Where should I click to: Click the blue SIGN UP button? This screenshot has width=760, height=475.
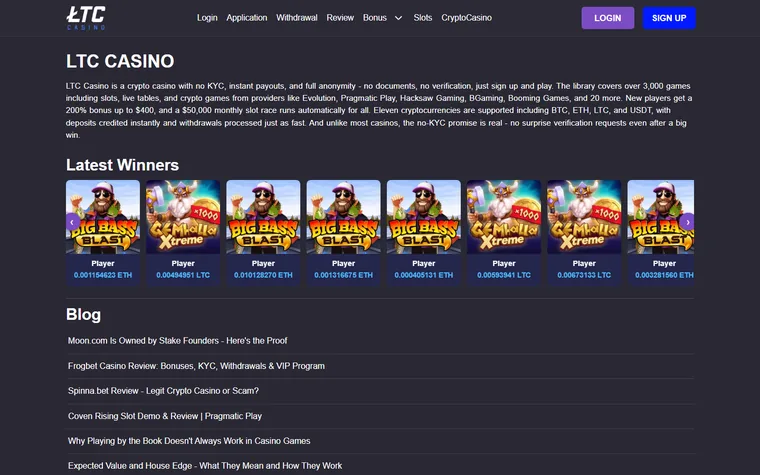[x=669, y=18]
